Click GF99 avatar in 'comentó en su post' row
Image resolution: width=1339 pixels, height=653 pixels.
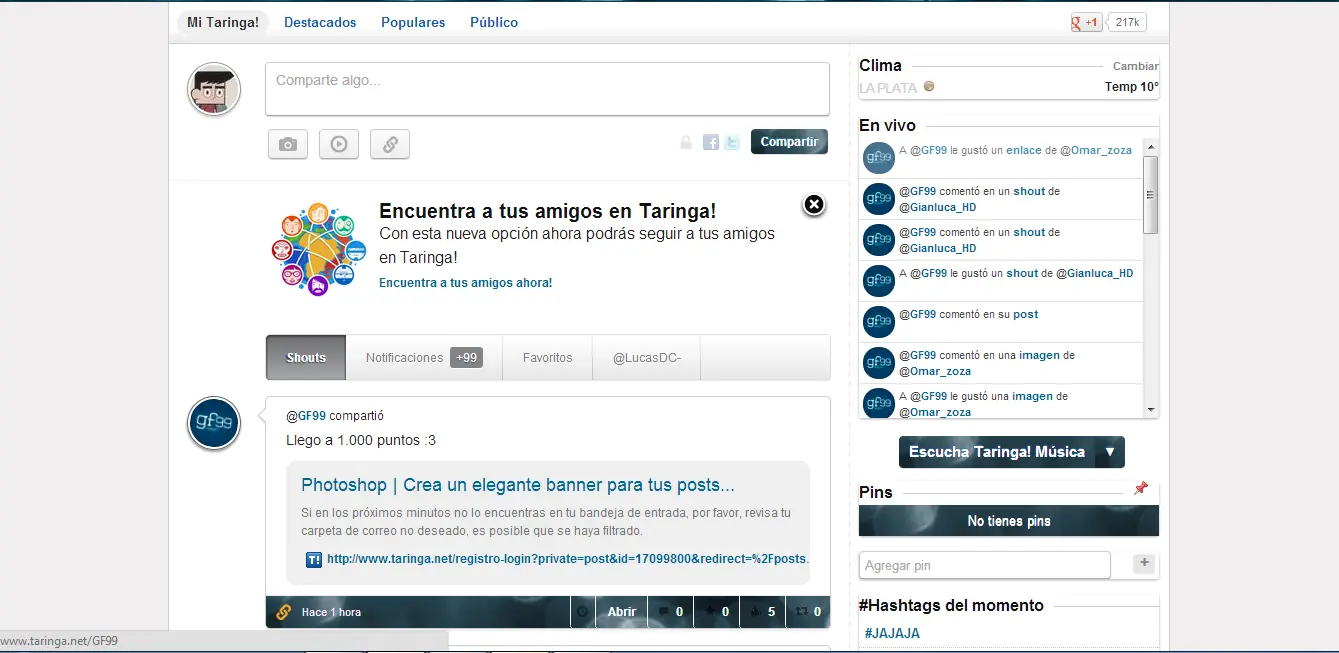pos(878,322)
